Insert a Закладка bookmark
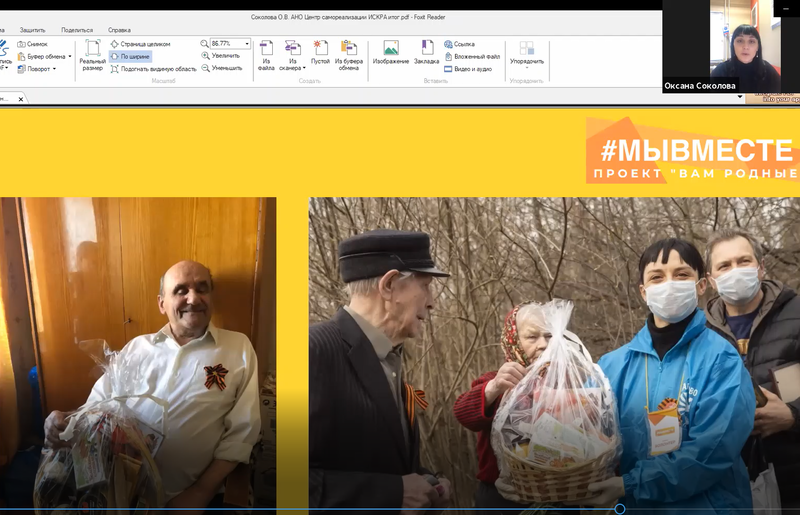The width and height of the screenshot is (800, 515). [427, 53]
